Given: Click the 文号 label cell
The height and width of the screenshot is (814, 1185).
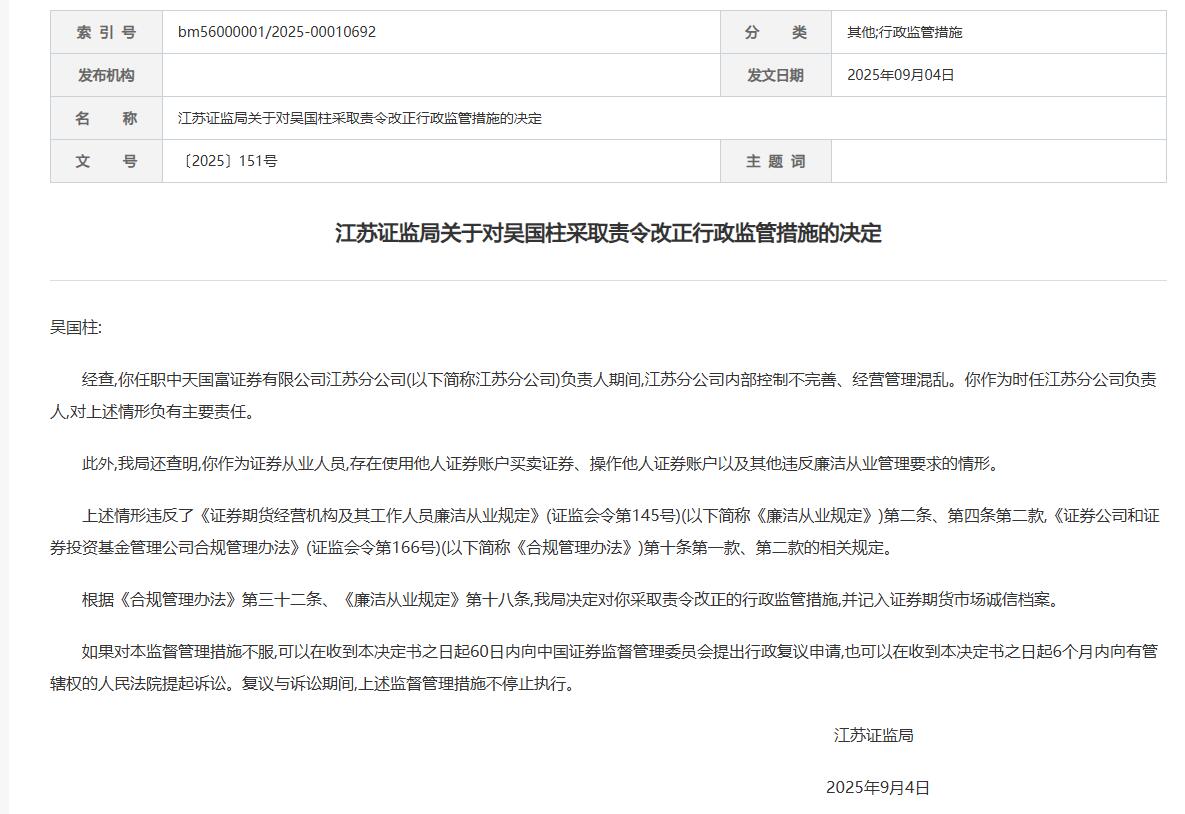Looking at the screenshot, I should coord(107,161).
